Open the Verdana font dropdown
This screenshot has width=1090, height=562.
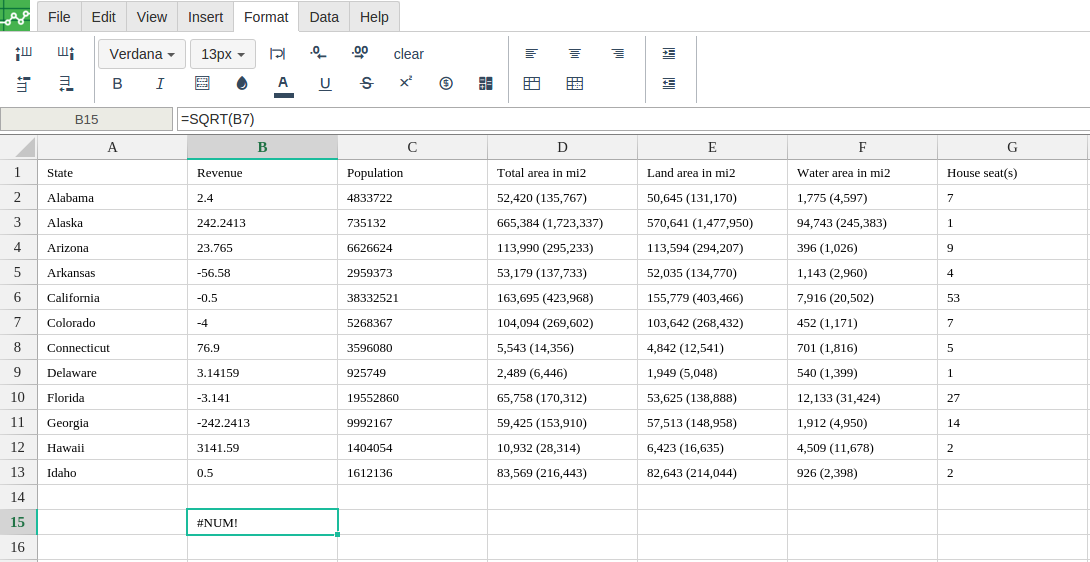pyautogui.click(x=142, y=54)
